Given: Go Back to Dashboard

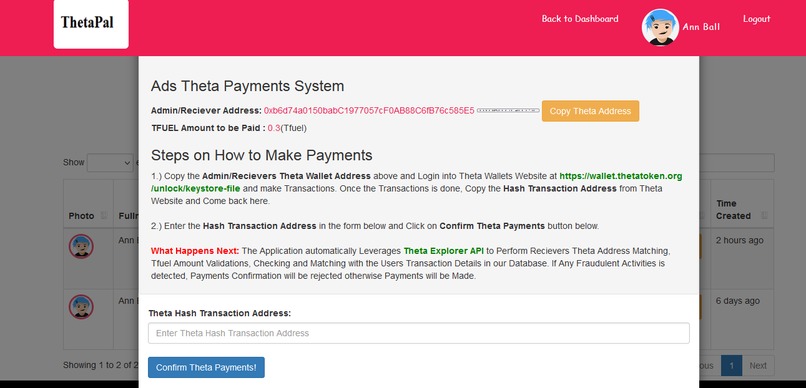Looking at the screenshot, I should 580,19.
